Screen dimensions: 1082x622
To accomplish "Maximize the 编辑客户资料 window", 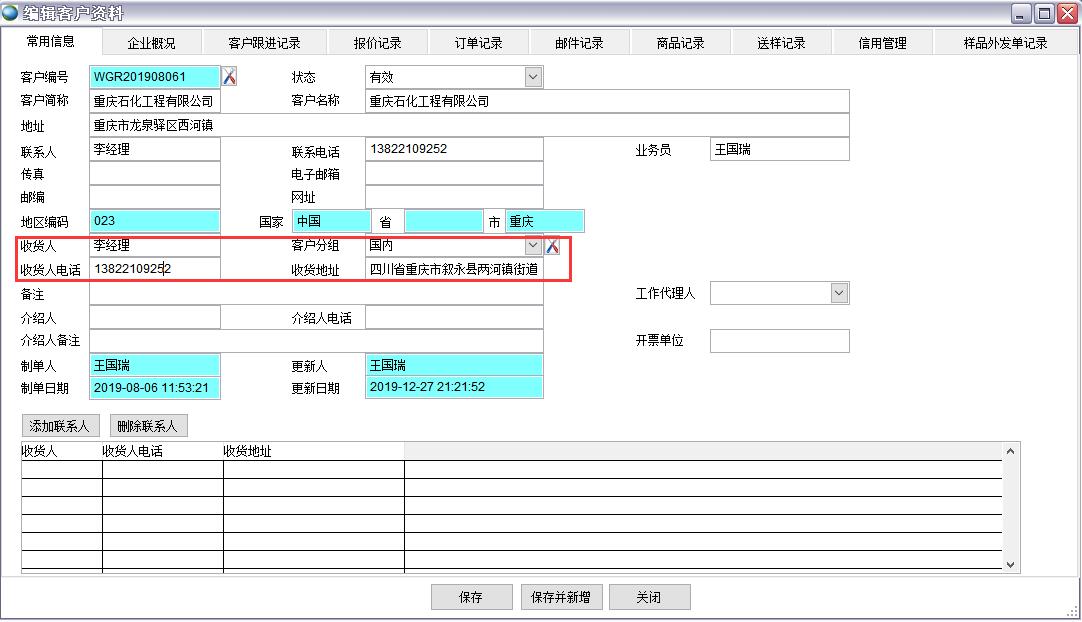I will pos(1044,13).
